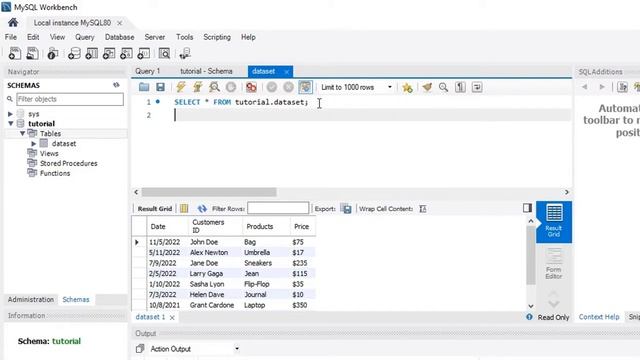Execute statement under cursor icon
The width and height of the screenshot is (640, 360).
[198, 87]
